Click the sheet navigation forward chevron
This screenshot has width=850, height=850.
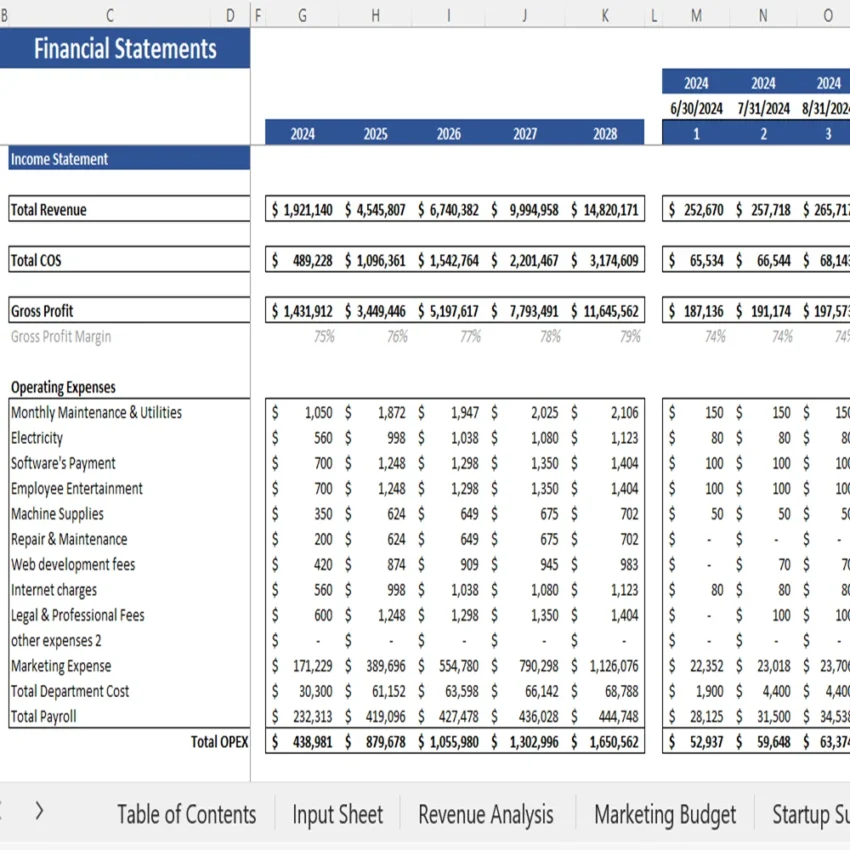pos(38,813)
